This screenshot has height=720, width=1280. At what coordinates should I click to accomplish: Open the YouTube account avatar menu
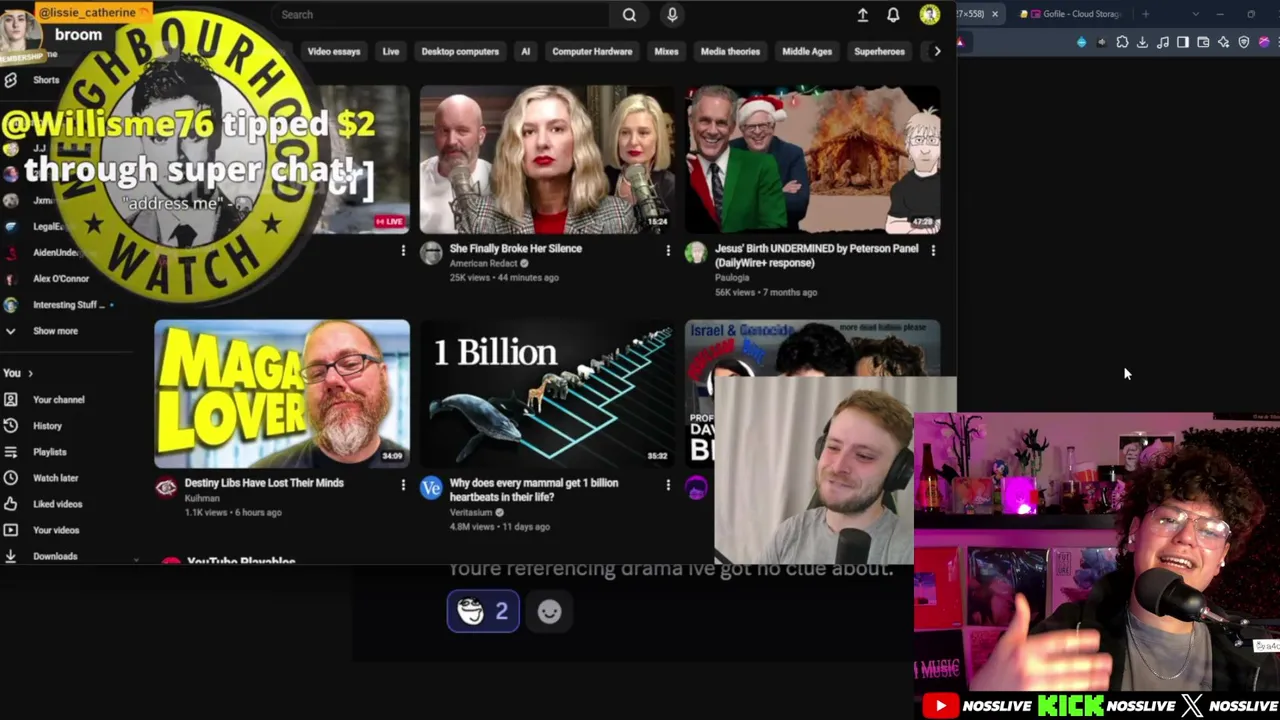[x=930, y=14]
